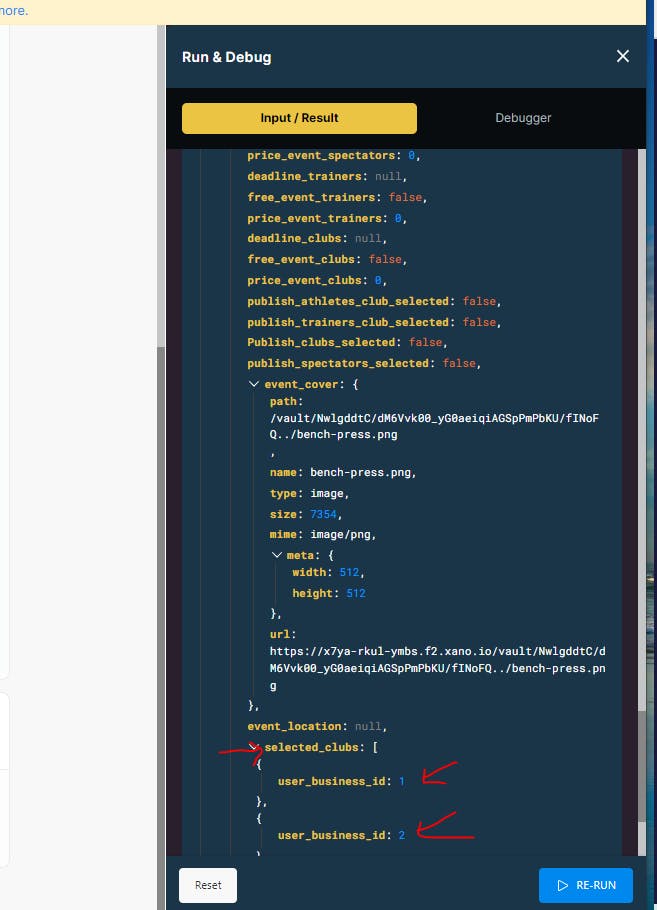Click the RE-RUN button

coord(586,885)
